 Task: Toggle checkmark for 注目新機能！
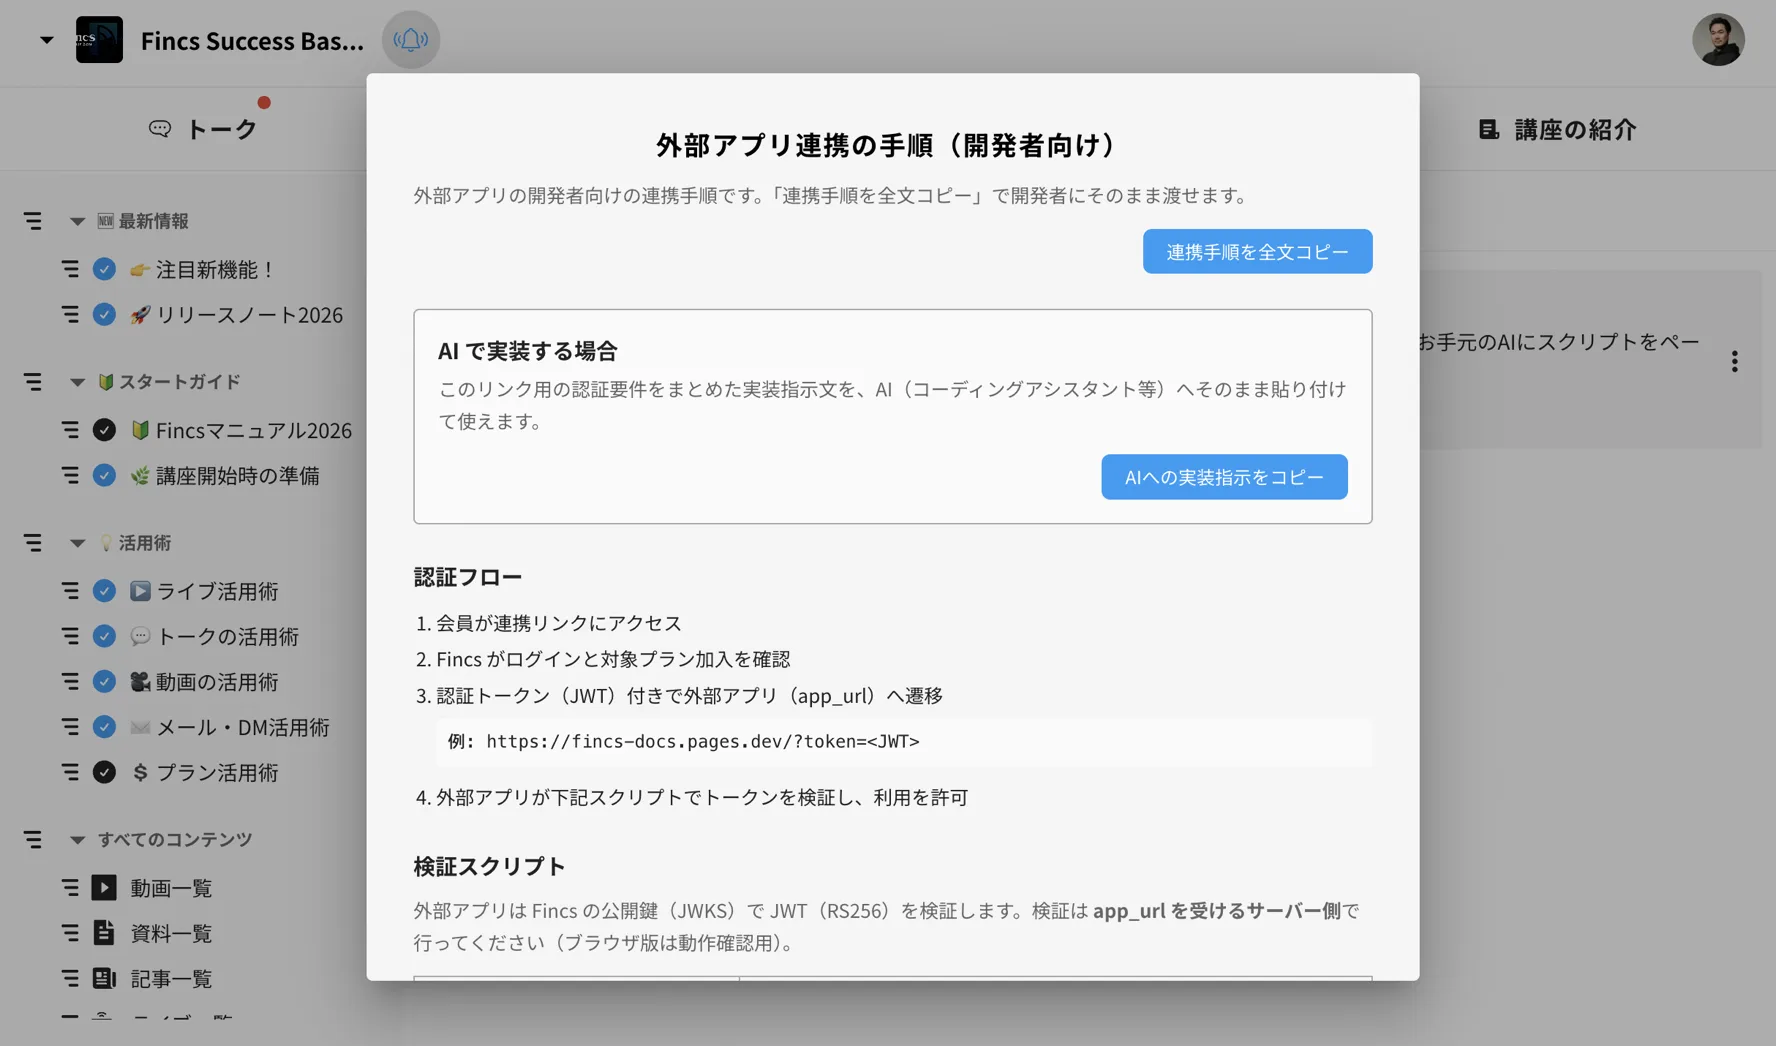tap(104, 269)
